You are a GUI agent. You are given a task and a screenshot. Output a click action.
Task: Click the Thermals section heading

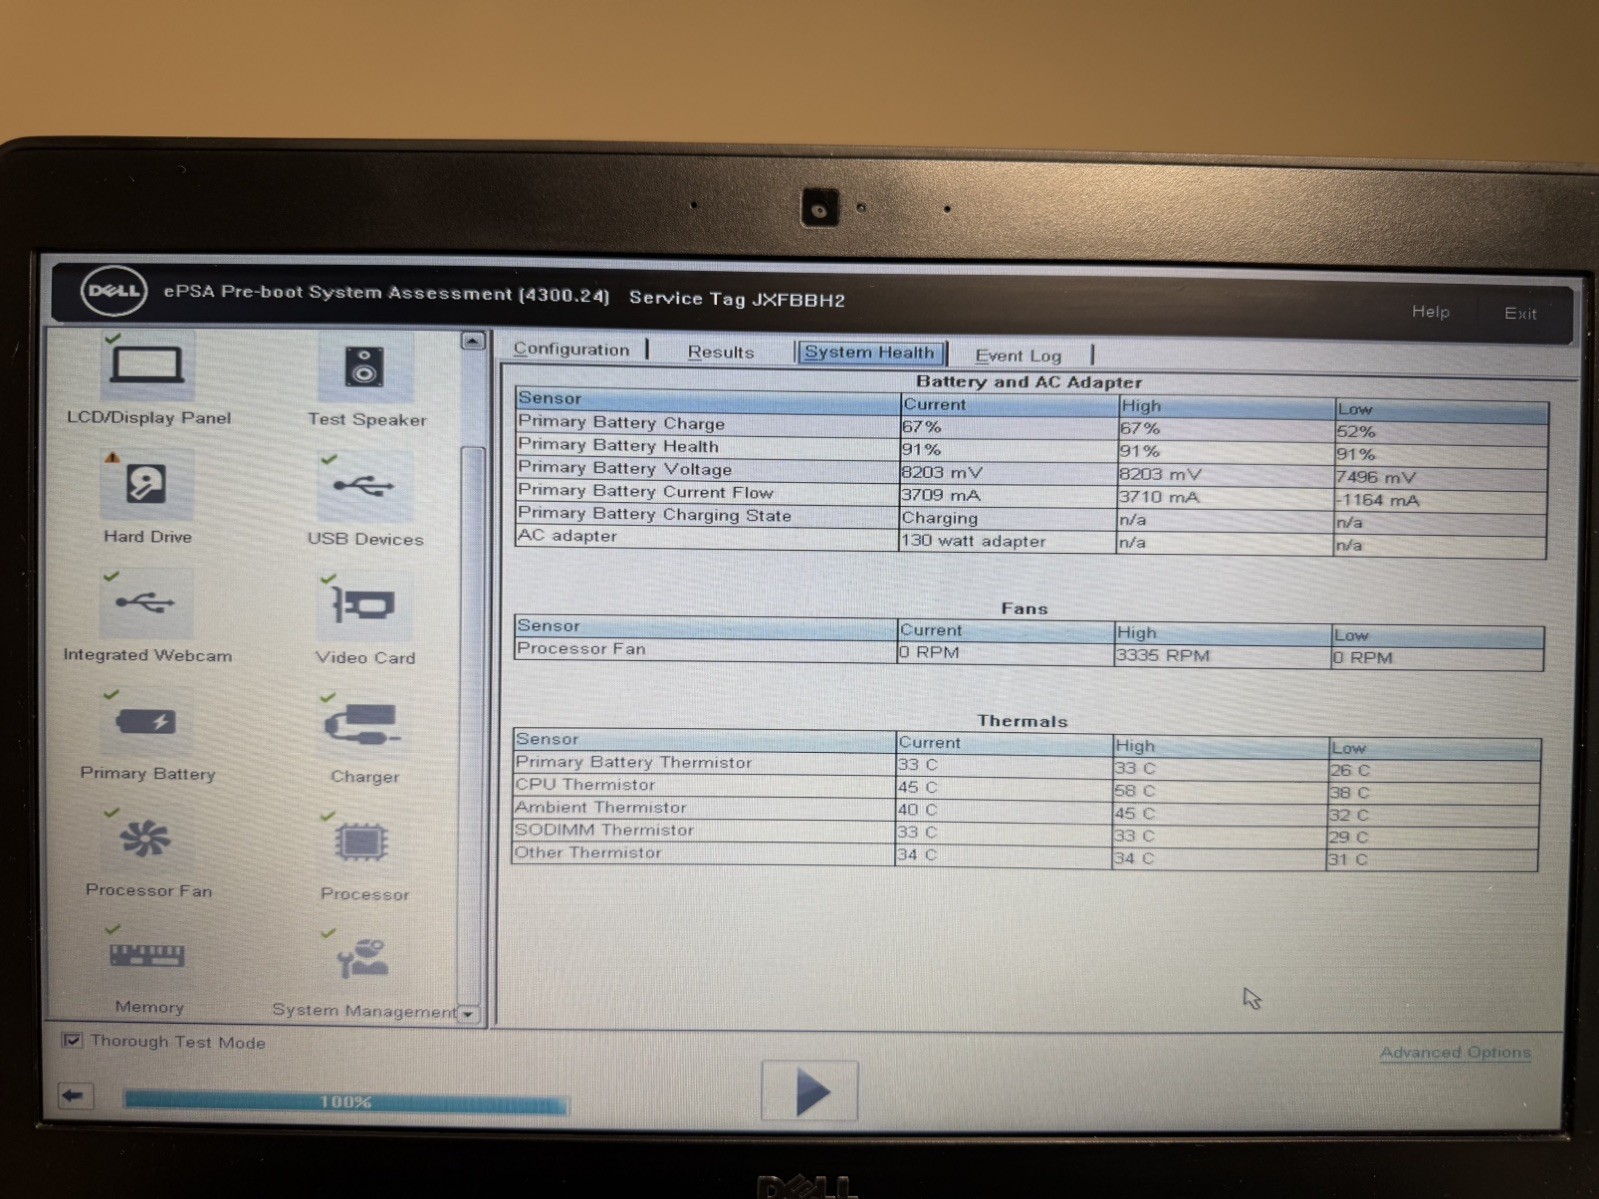click(1022, 720)
